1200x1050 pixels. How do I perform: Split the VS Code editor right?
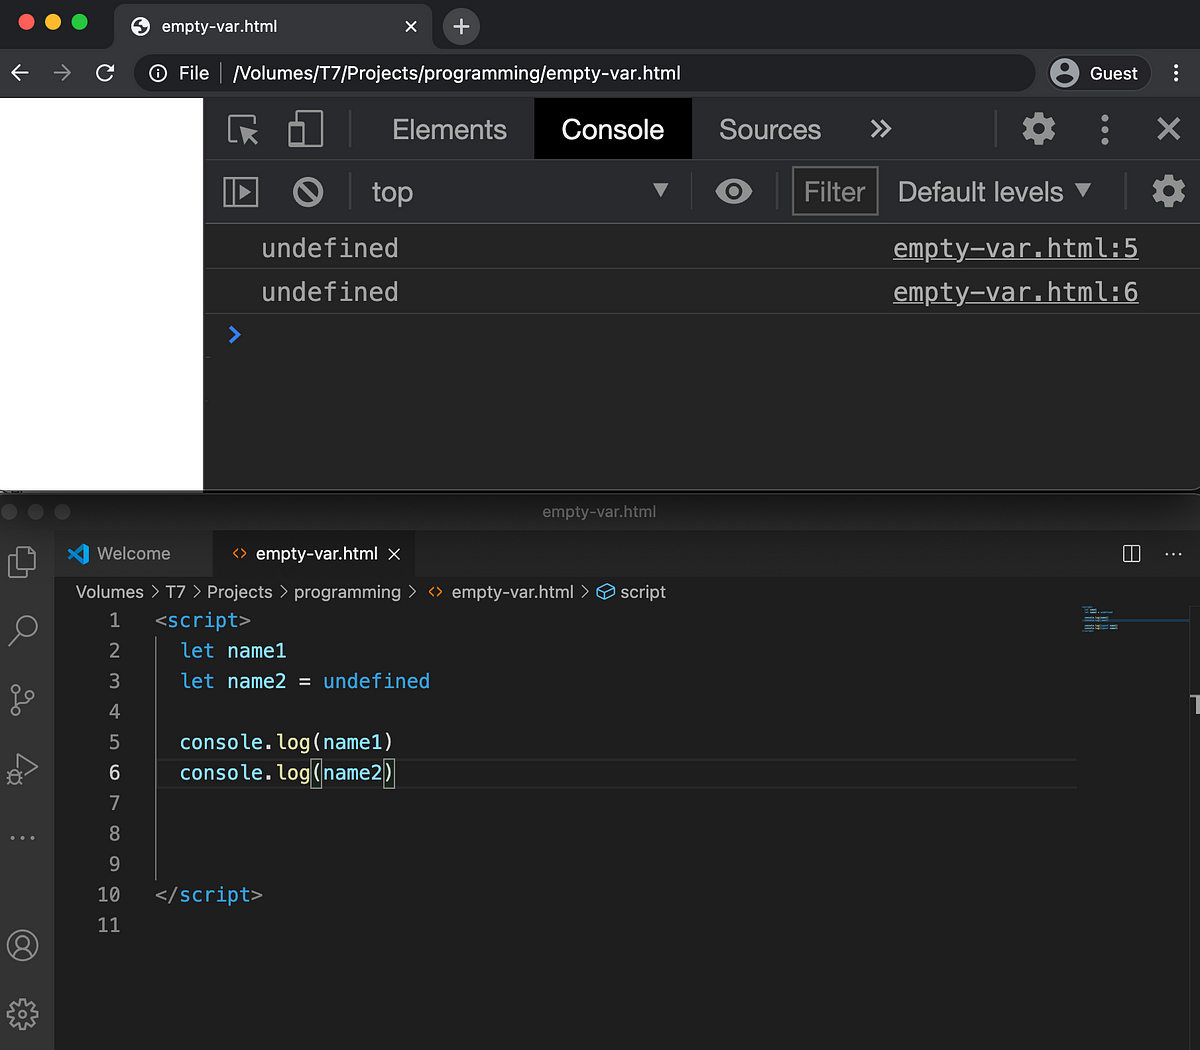[1131, 554]
